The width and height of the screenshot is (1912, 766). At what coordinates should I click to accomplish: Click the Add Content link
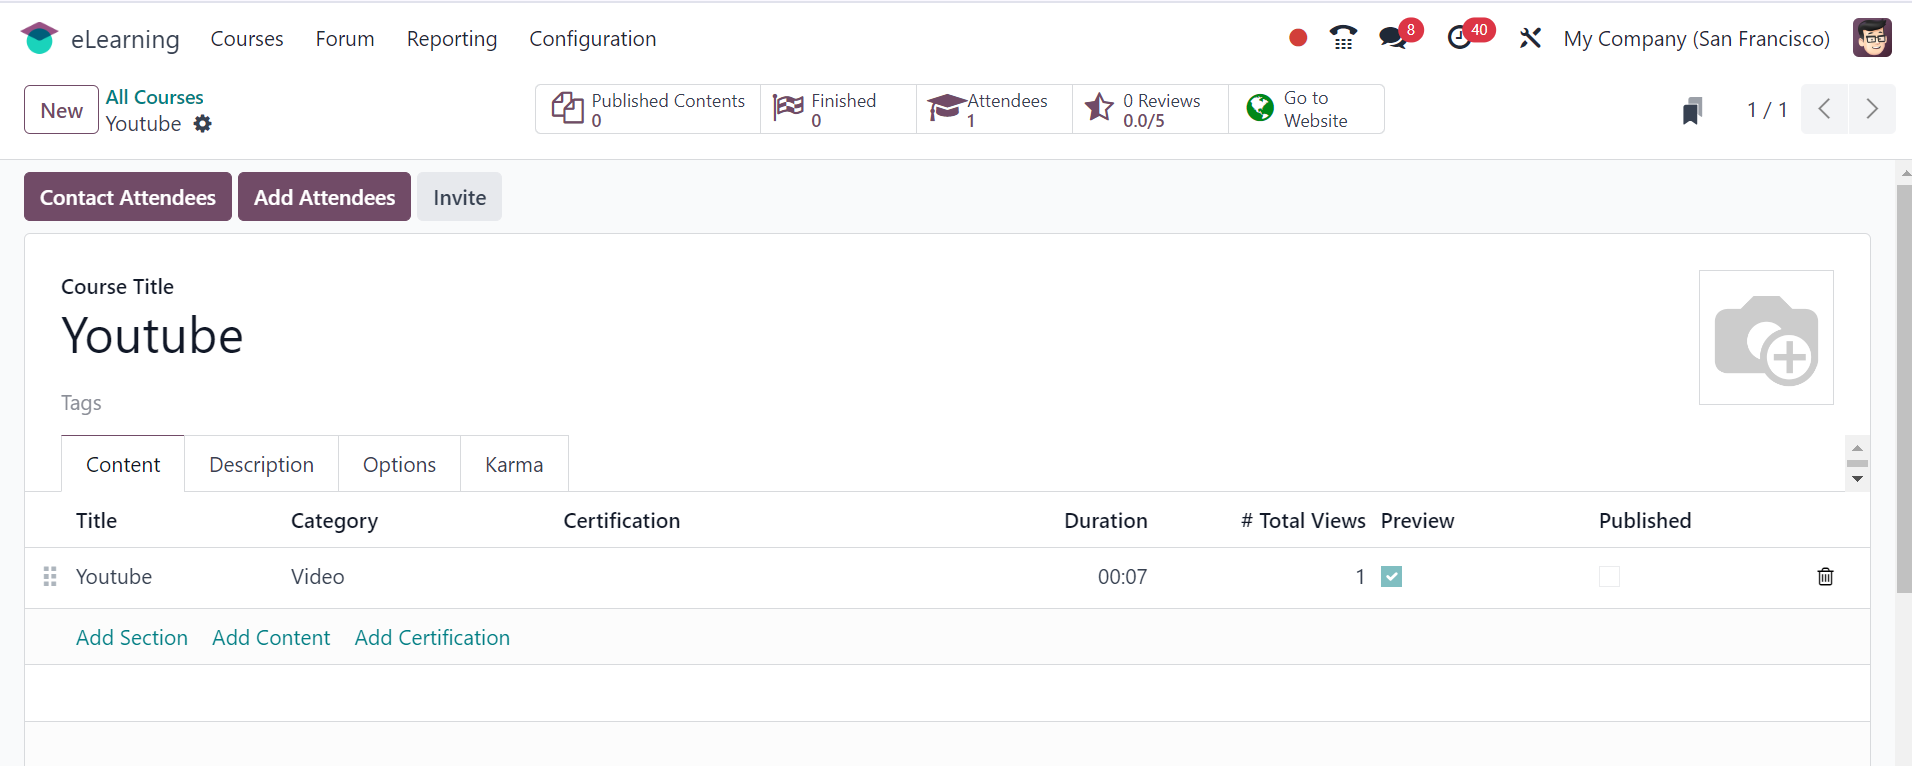pos(271,638)
